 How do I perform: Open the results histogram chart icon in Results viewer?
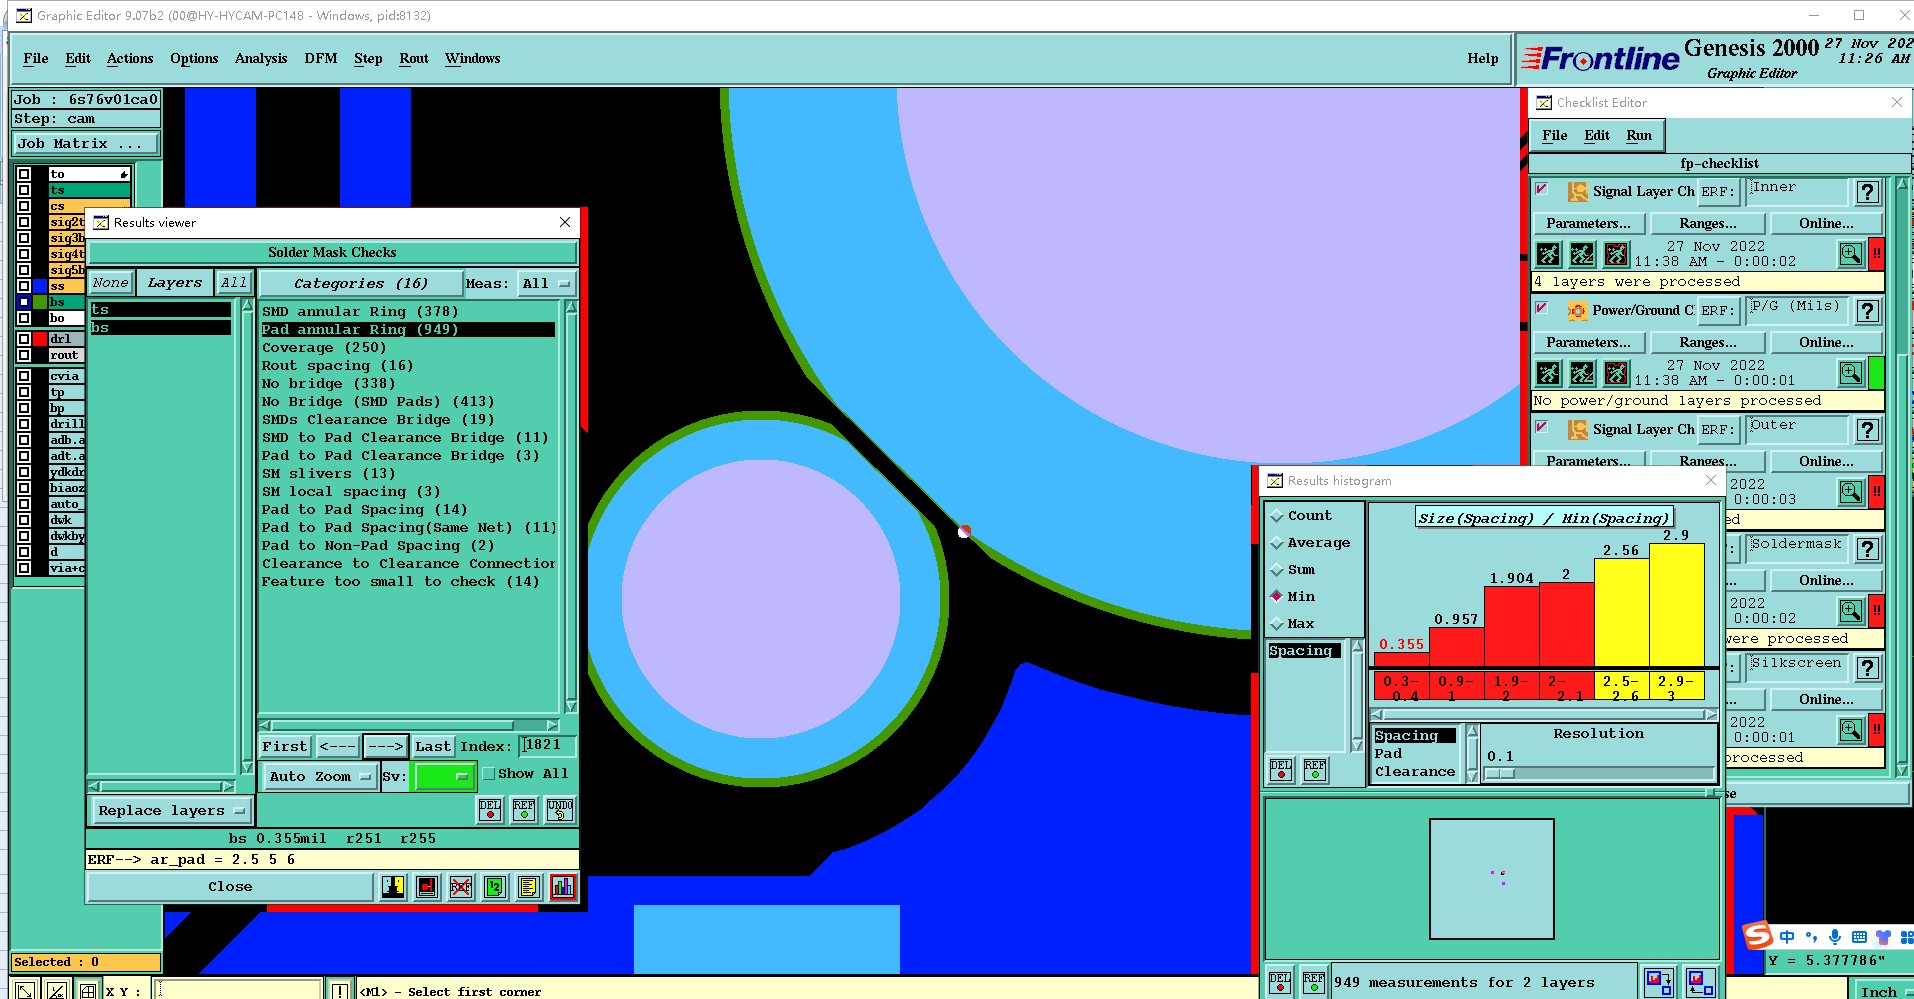pyautogui.click(x=563, y=887)
